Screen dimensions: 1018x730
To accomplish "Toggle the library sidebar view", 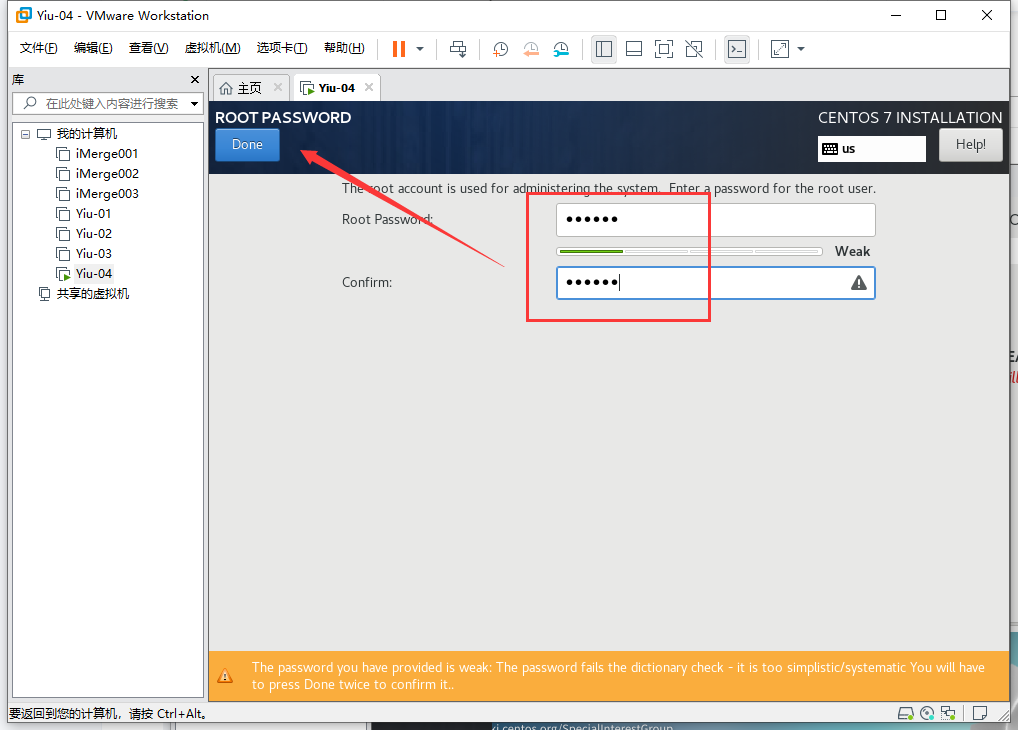I will point(604,49).
